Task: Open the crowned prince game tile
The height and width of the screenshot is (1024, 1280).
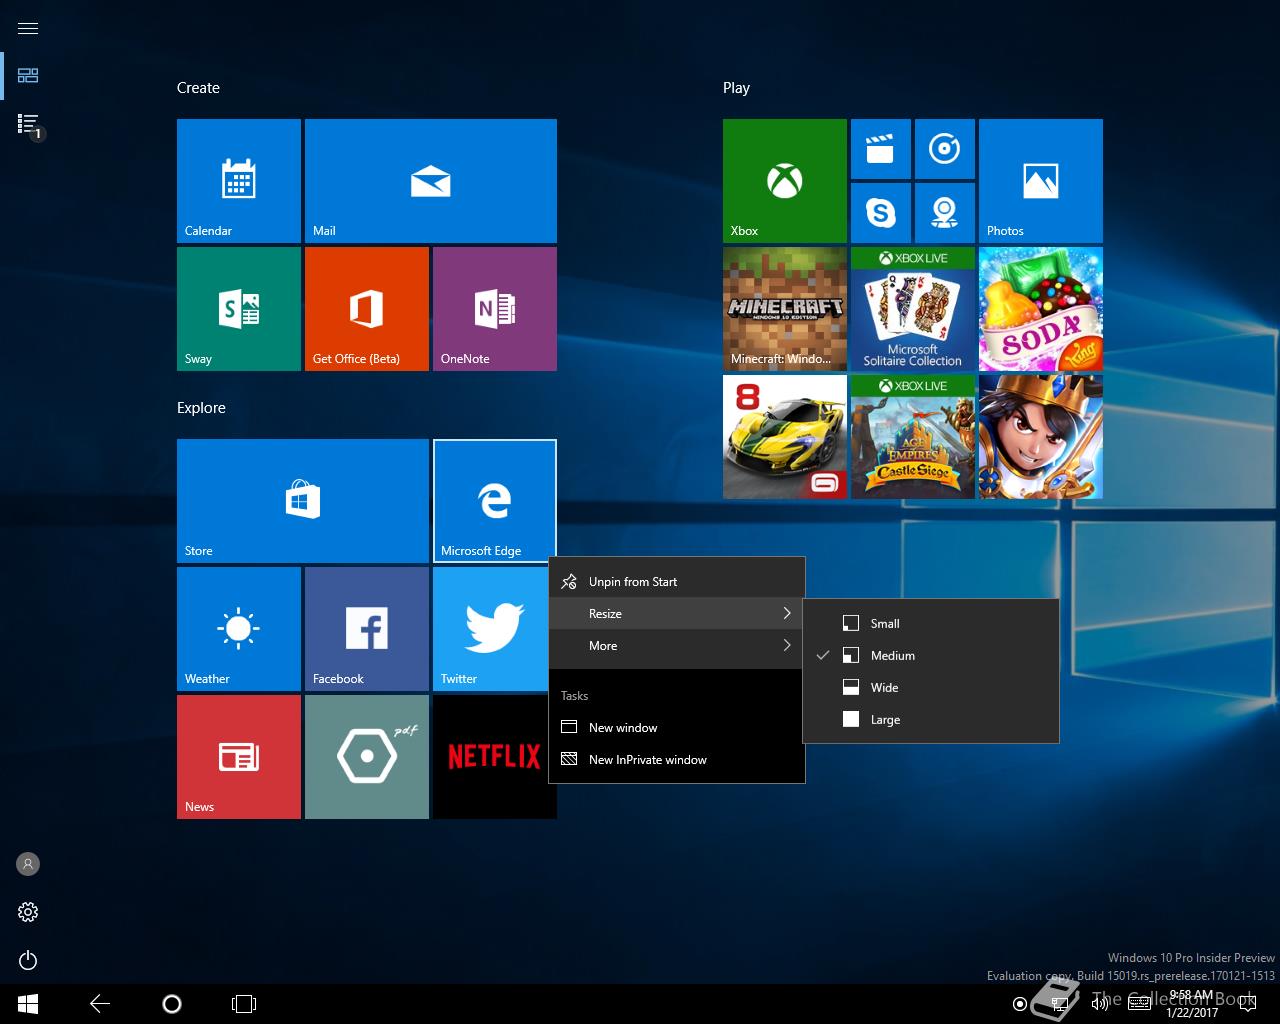Action: click(1041, 437)
